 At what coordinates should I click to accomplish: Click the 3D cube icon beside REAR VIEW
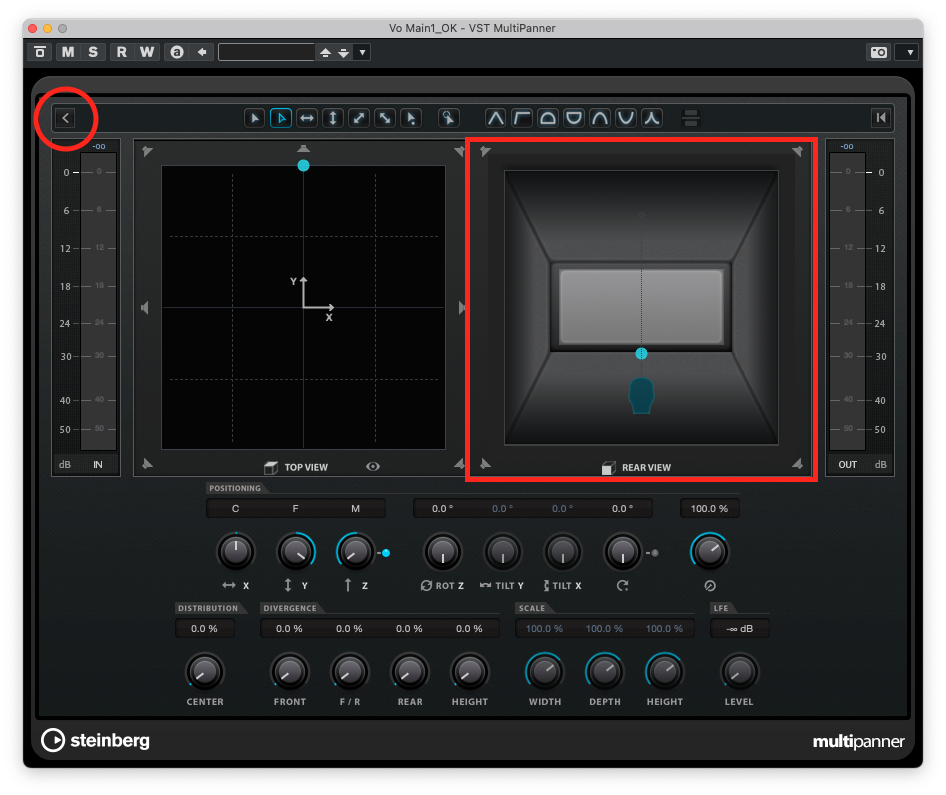tap(608, 467)
